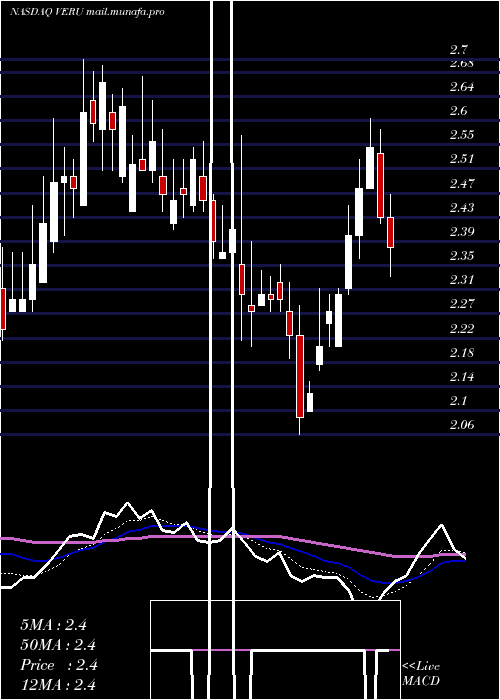500x700 pixels.
Task: Click the 2.55 price axis label
Action: click(x=462, y=135)
